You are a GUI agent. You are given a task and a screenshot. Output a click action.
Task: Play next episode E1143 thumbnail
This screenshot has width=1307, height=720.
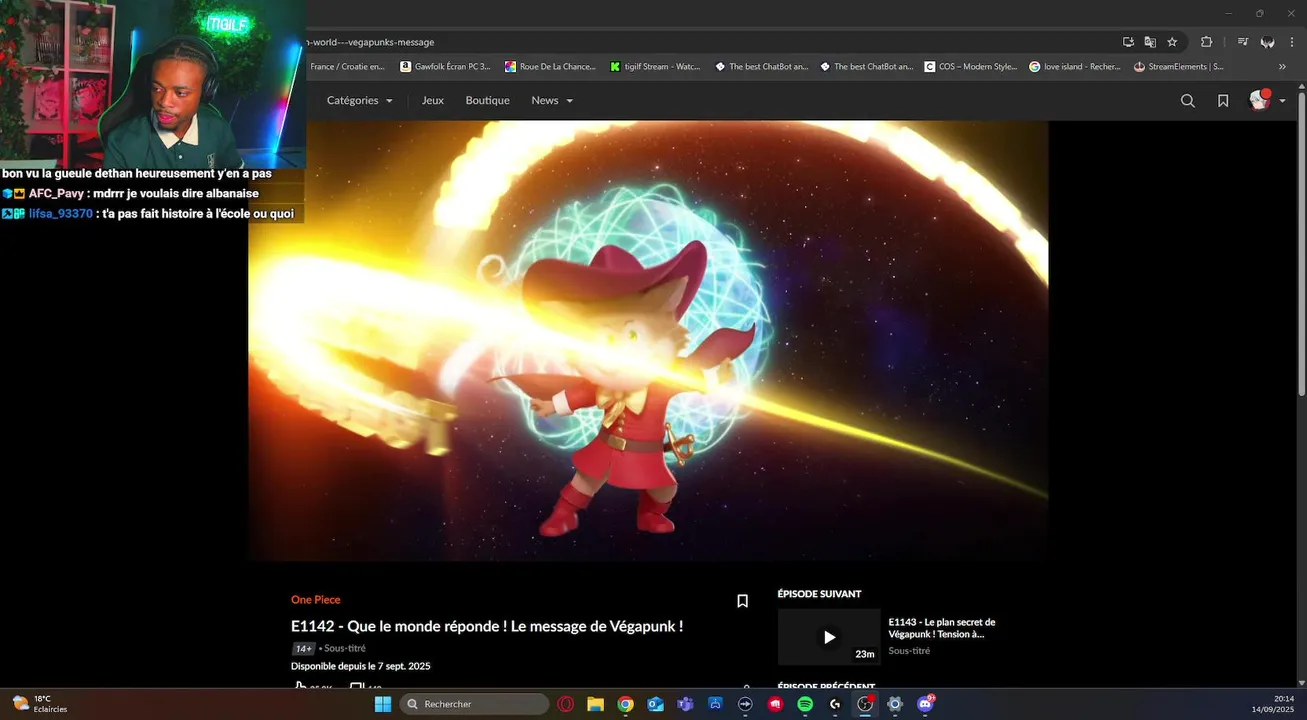[x=829, y=637]
